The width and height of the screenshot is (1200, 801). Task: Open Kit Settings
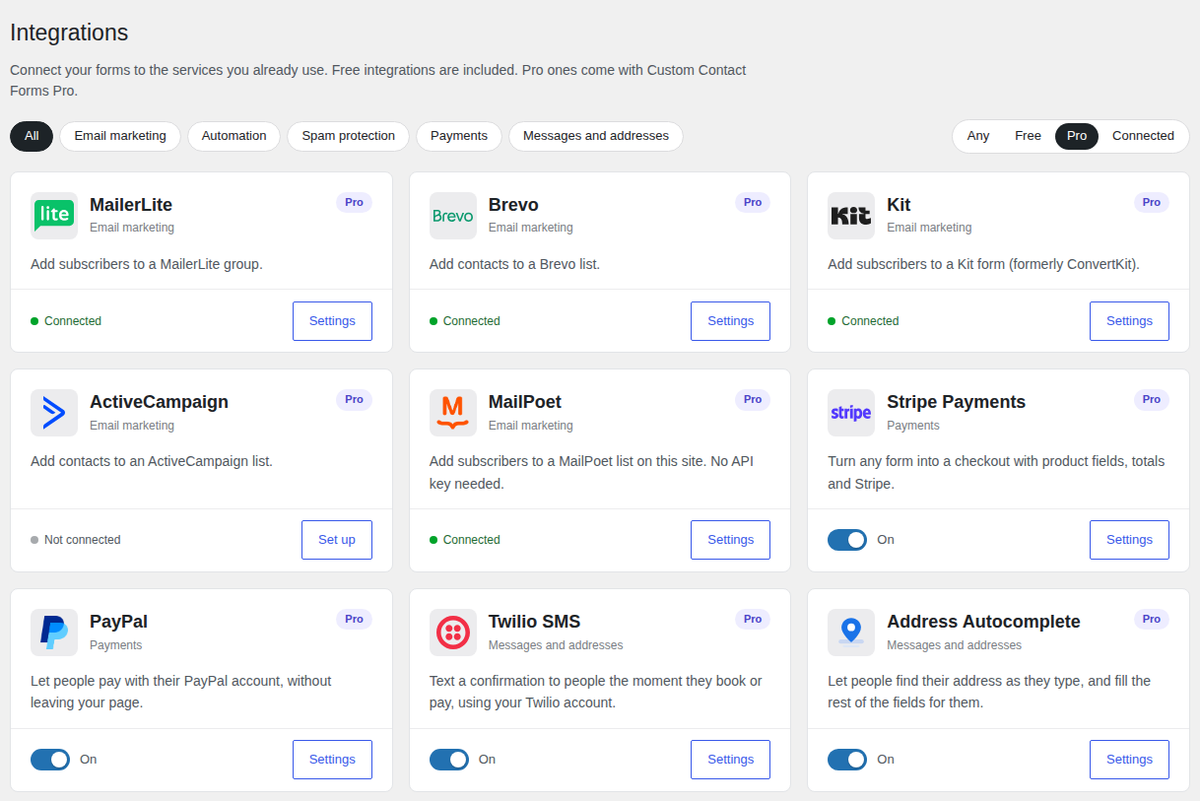pyautogui.click(x=1129, y=321)
